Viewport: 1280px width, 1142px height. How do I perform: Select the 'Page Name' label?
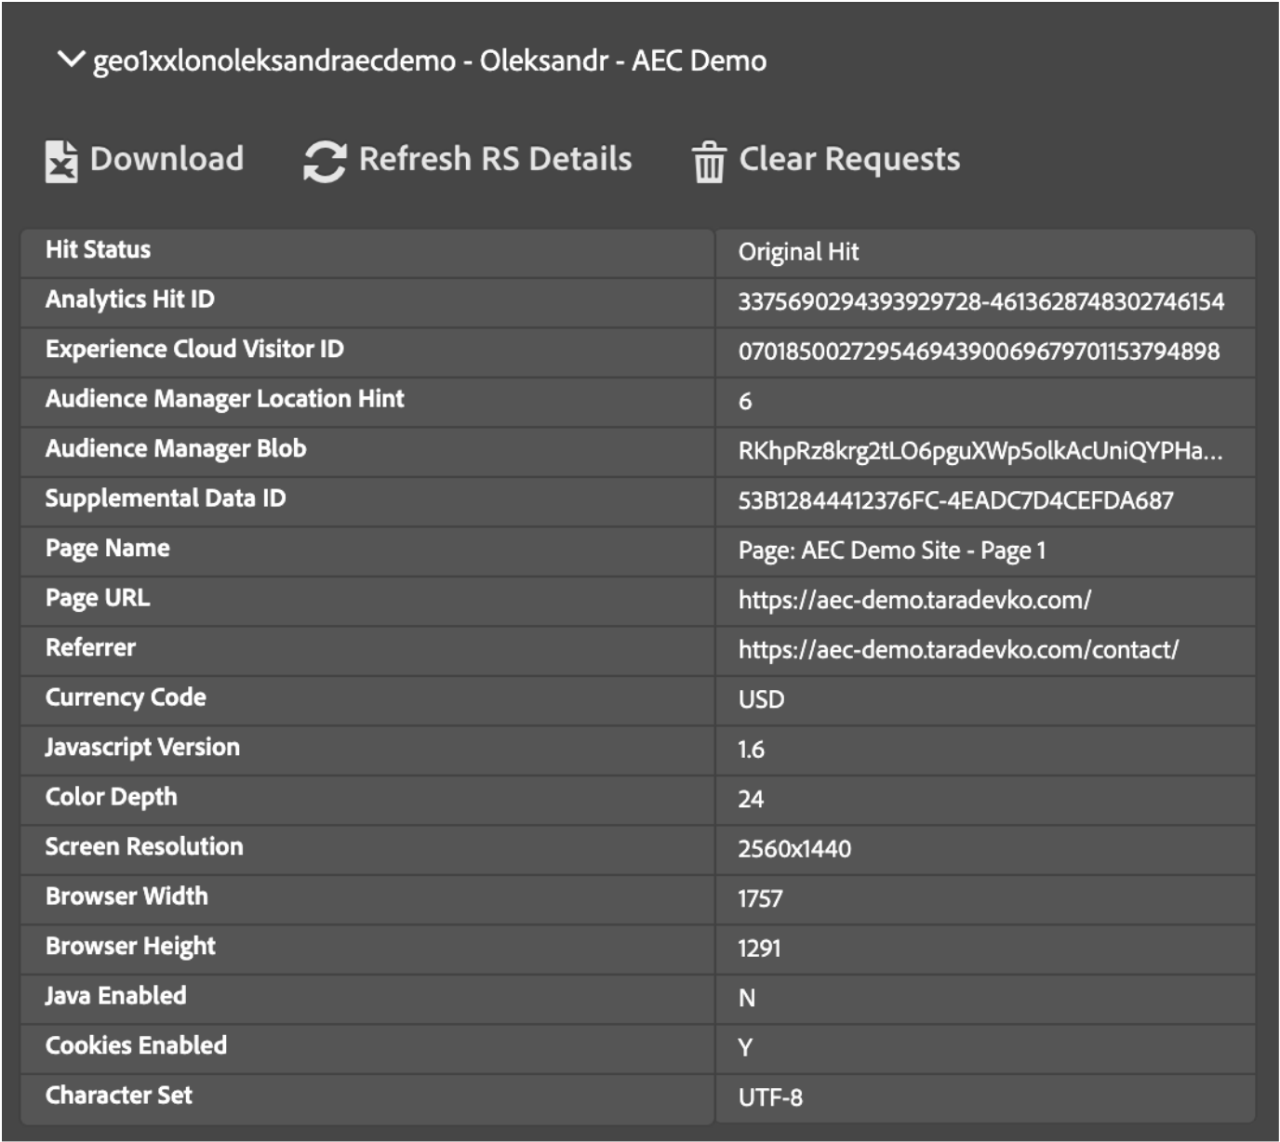pos(107,548)
